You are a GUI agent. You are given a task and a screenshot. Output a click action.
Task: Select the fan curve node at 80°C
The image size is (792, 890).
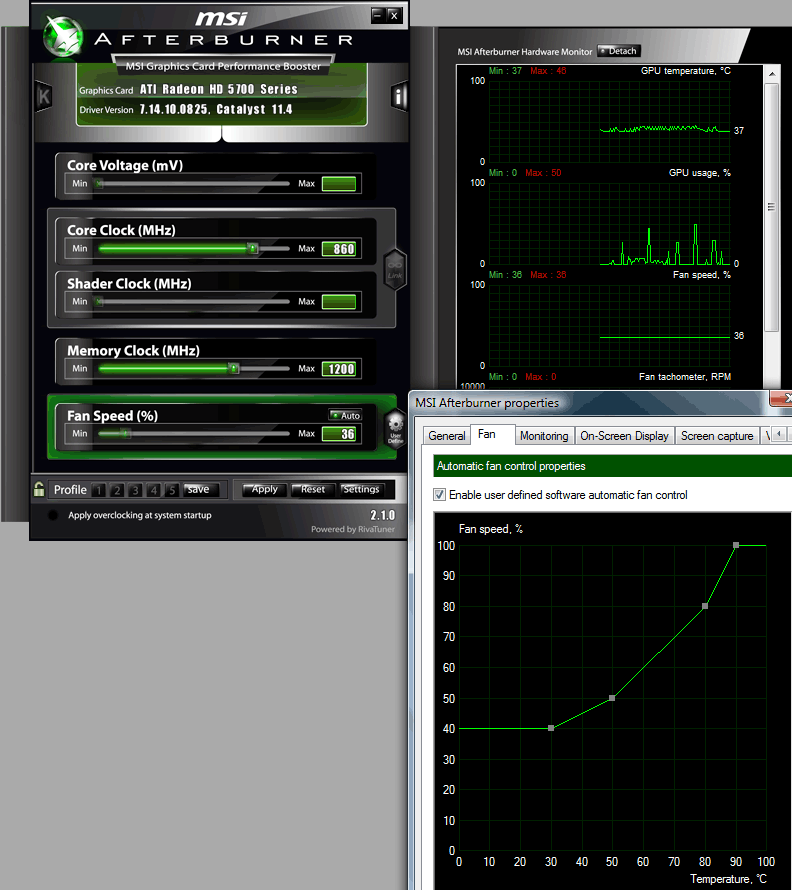[705, 606]
